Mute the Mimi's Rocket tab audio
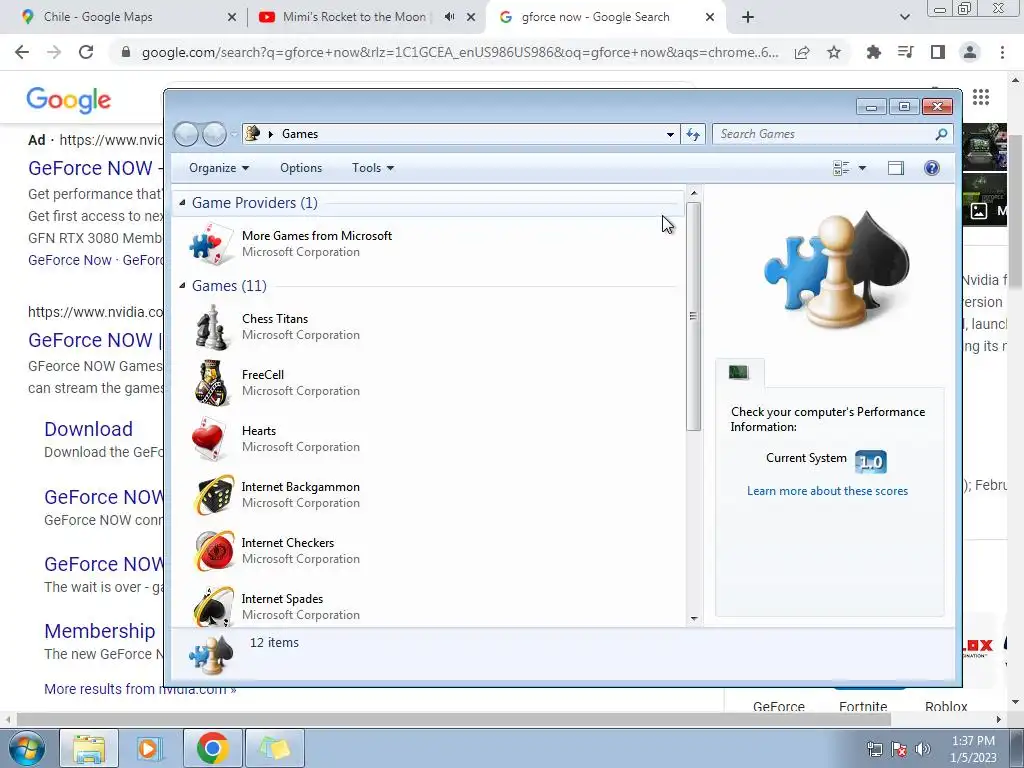This screenshot has height=768, width=1024. (449, 17)
